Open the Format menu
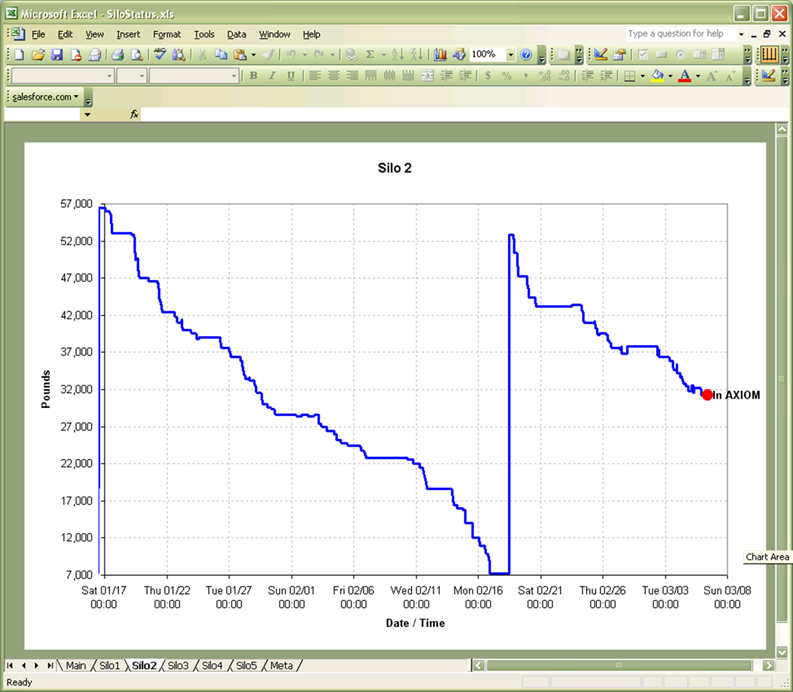Viewport: 793px width, 692px height. point(167,34)
